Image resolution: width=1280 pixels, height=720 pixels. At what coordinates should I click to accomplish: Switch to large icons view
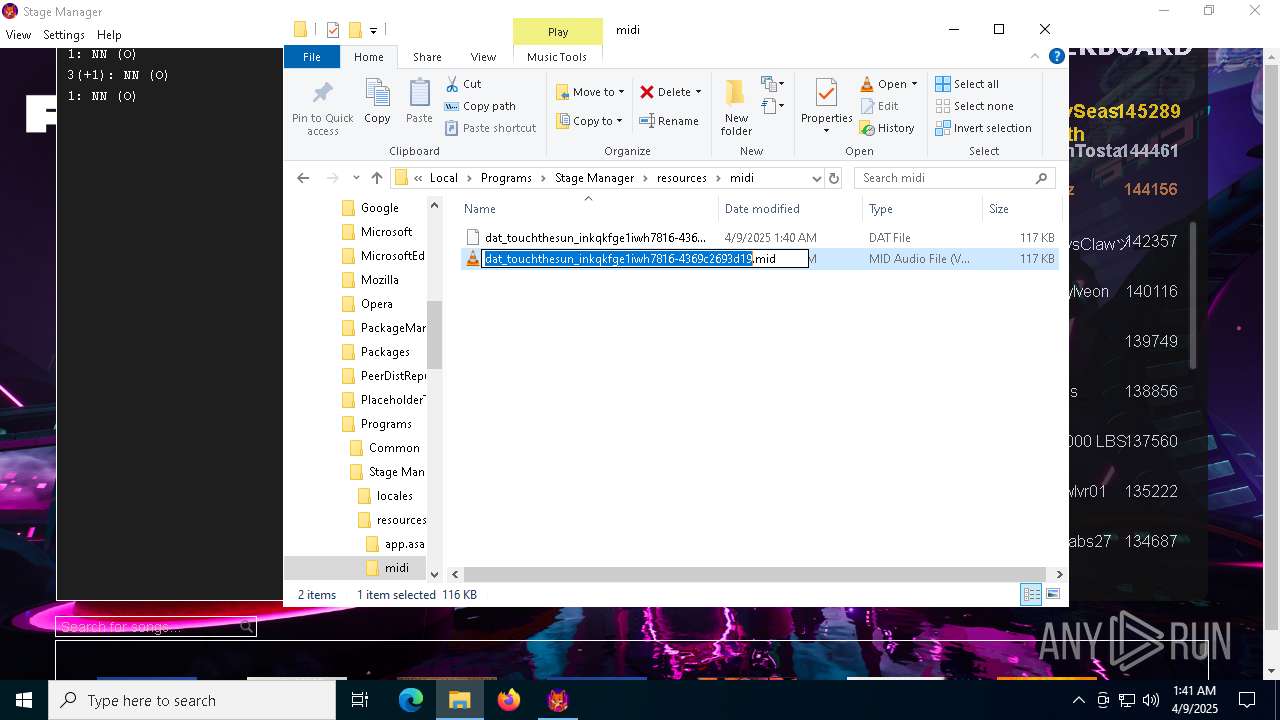(x=1052, y=595)
